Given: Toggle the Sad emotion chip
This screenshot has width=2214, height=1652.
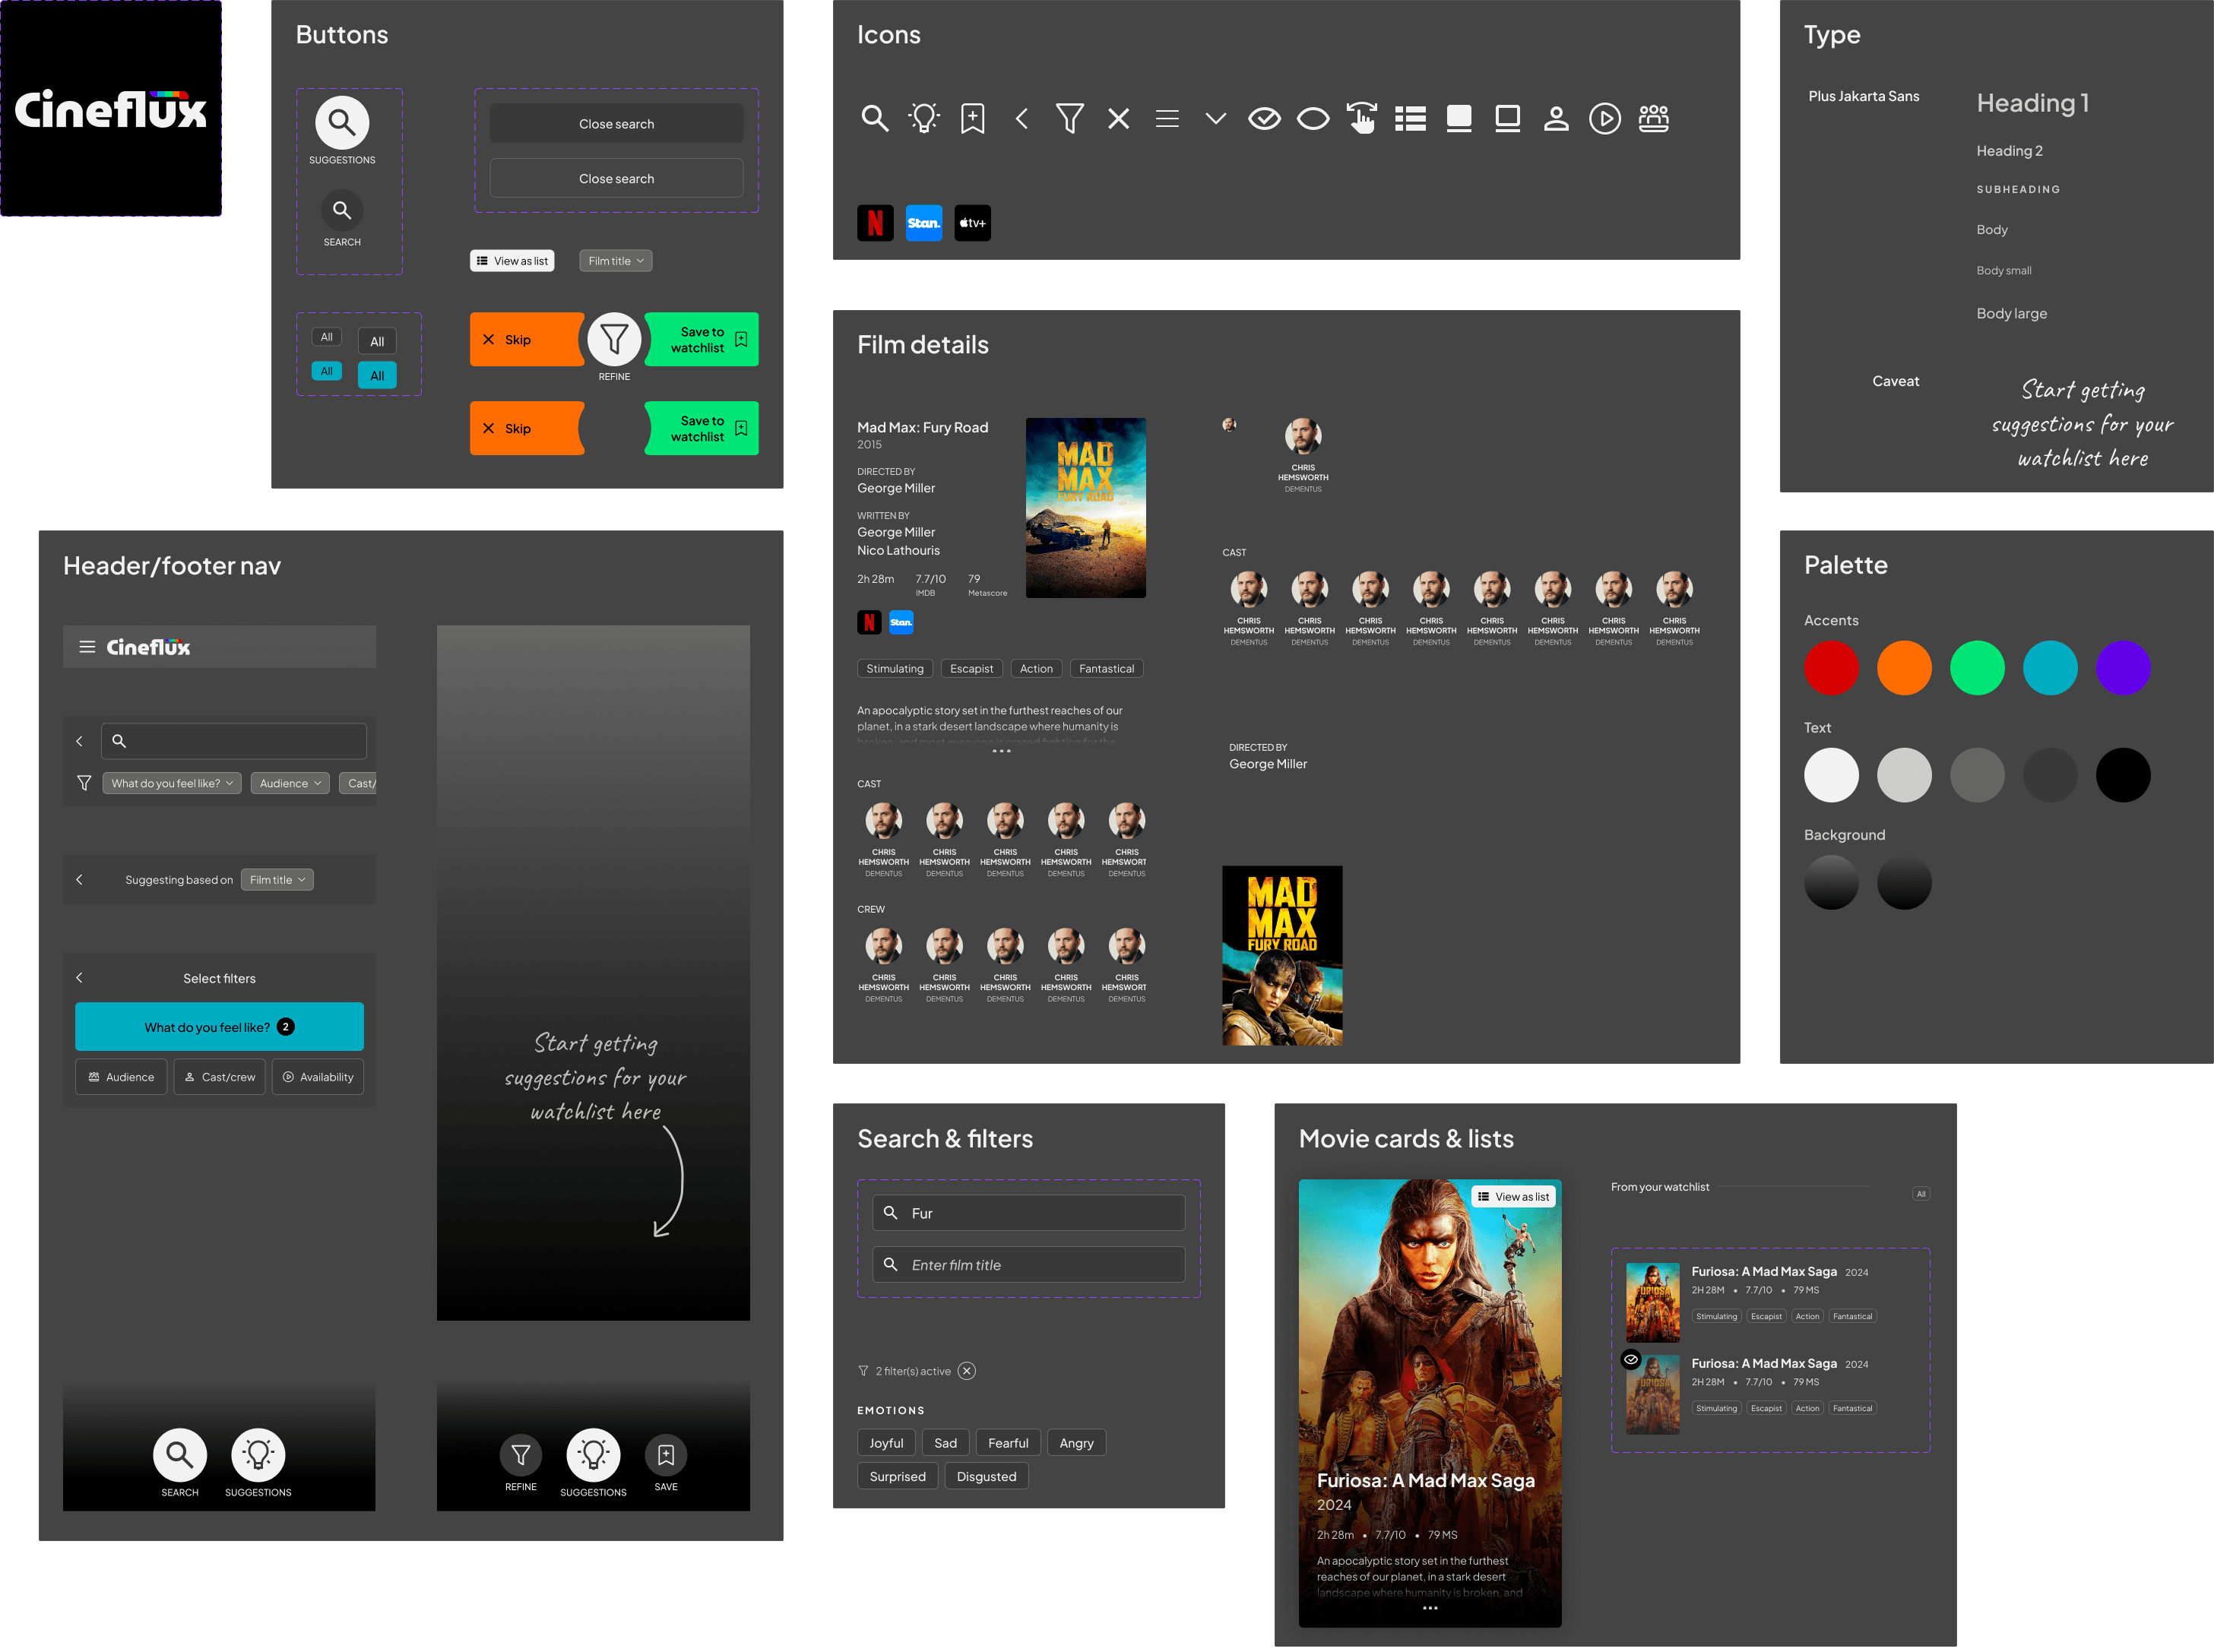Looking at the screenshot, I should pos(945,1443).
